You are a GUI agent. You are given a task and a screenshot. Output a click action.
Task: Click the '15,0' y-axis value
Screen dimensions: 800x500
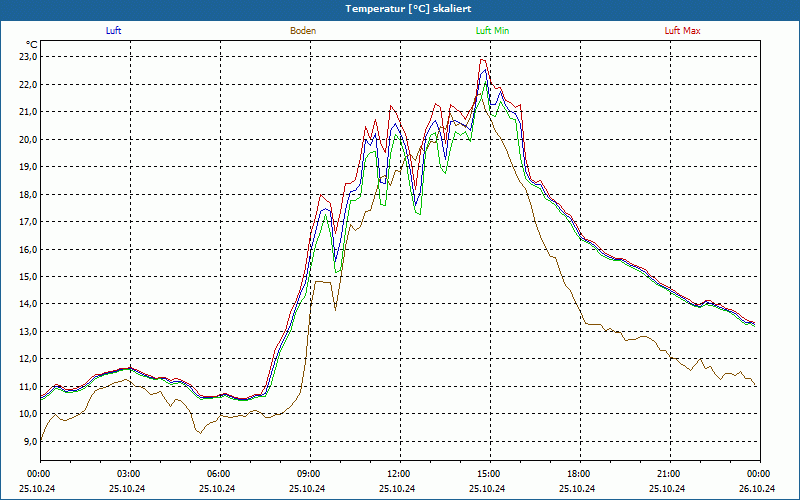tap(29, 277)
